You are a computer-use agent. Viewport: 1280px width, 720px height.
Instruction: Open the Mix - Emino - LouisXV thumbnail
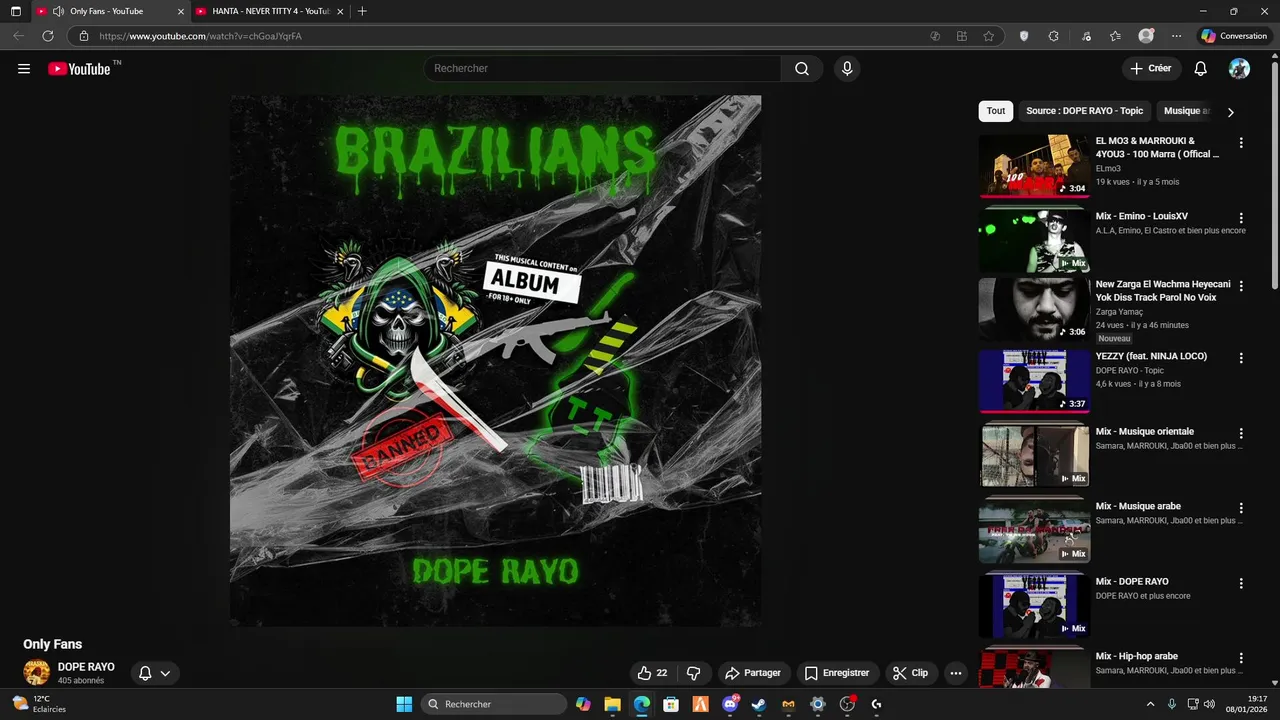coord(1034,240)
